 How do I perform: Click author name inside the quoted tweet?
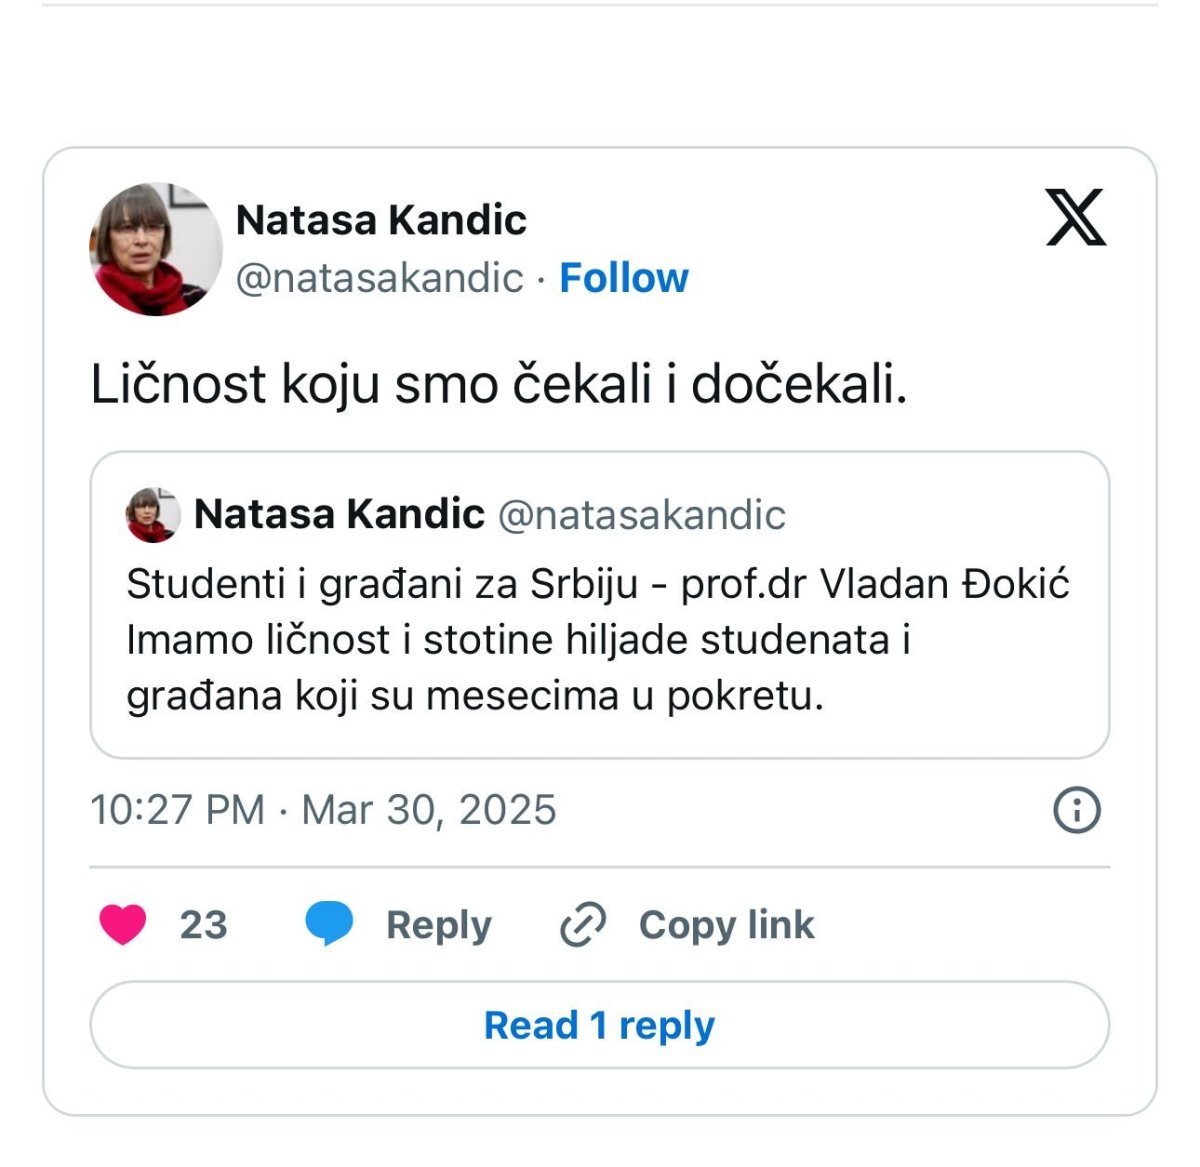coord(339,514)
